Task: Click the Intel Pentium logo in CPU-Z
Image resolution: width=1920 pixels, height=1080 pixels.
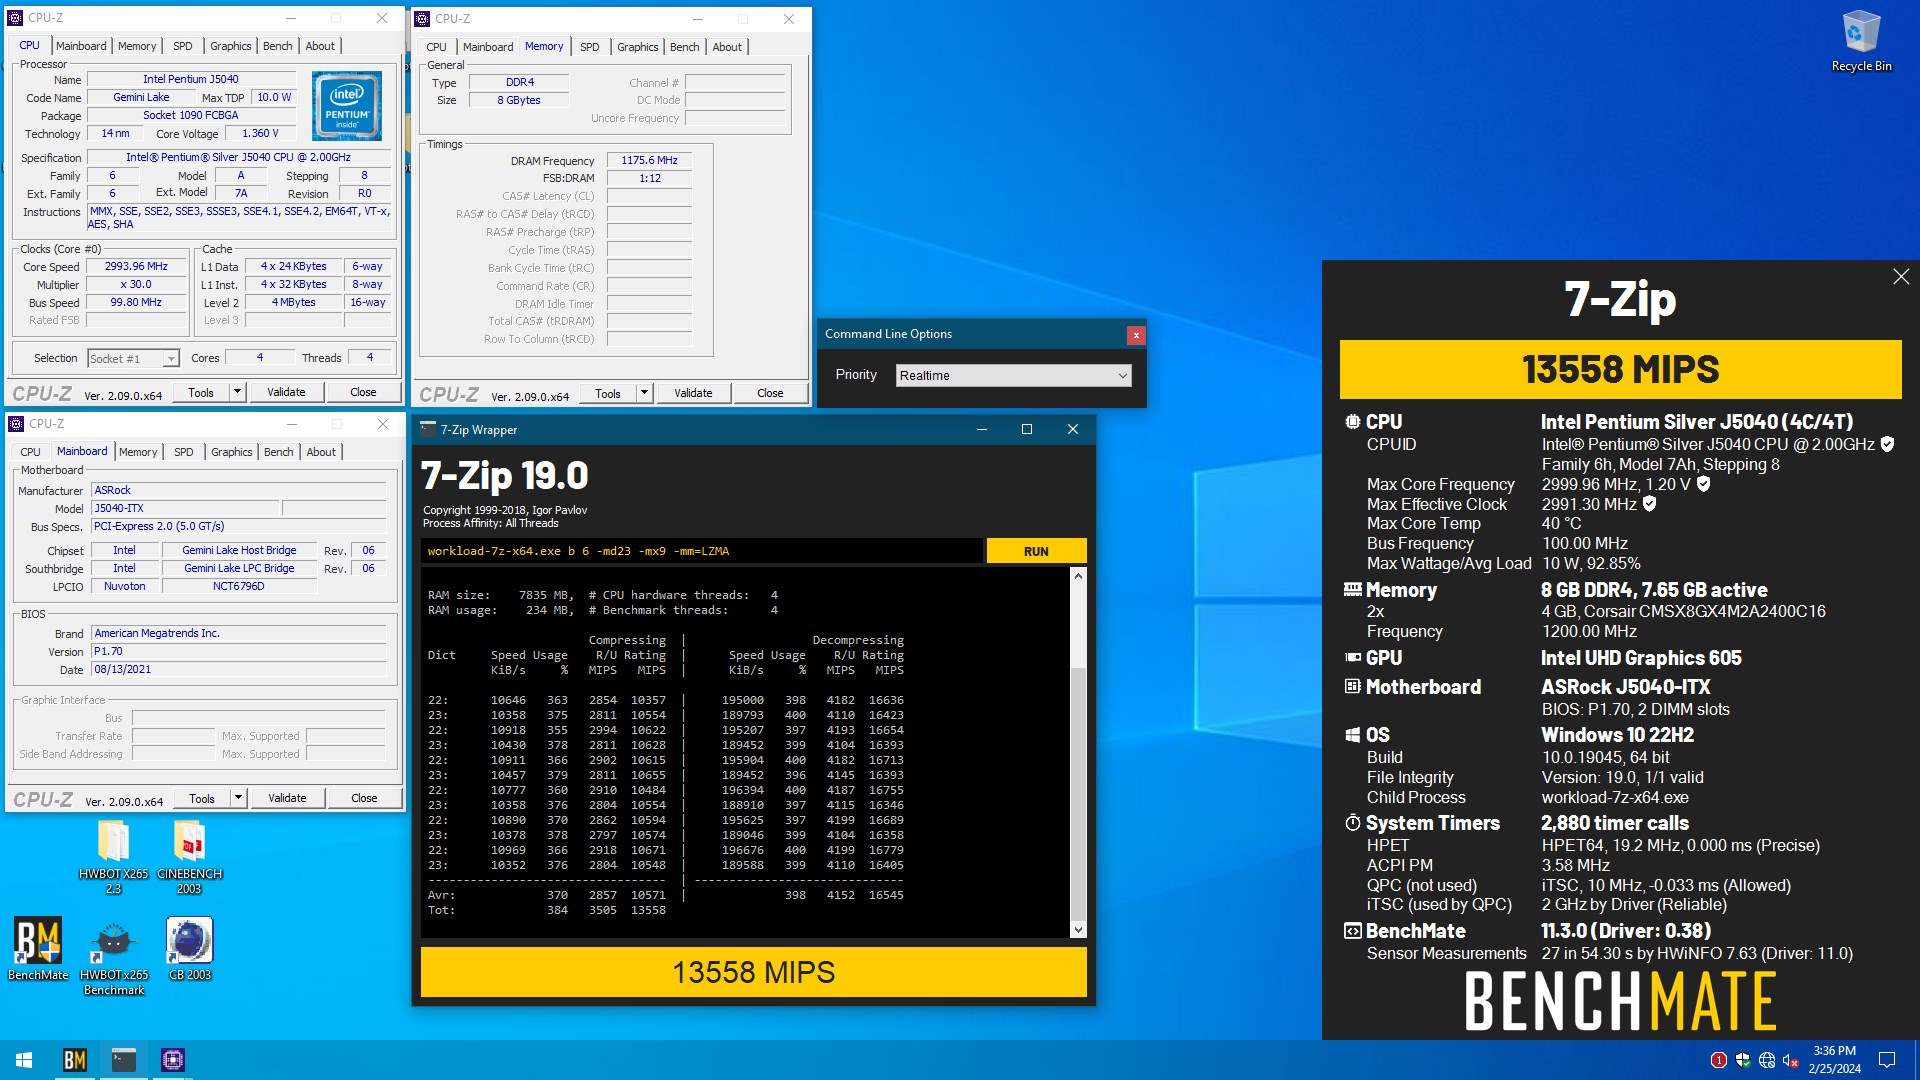Action: [347, 105]
